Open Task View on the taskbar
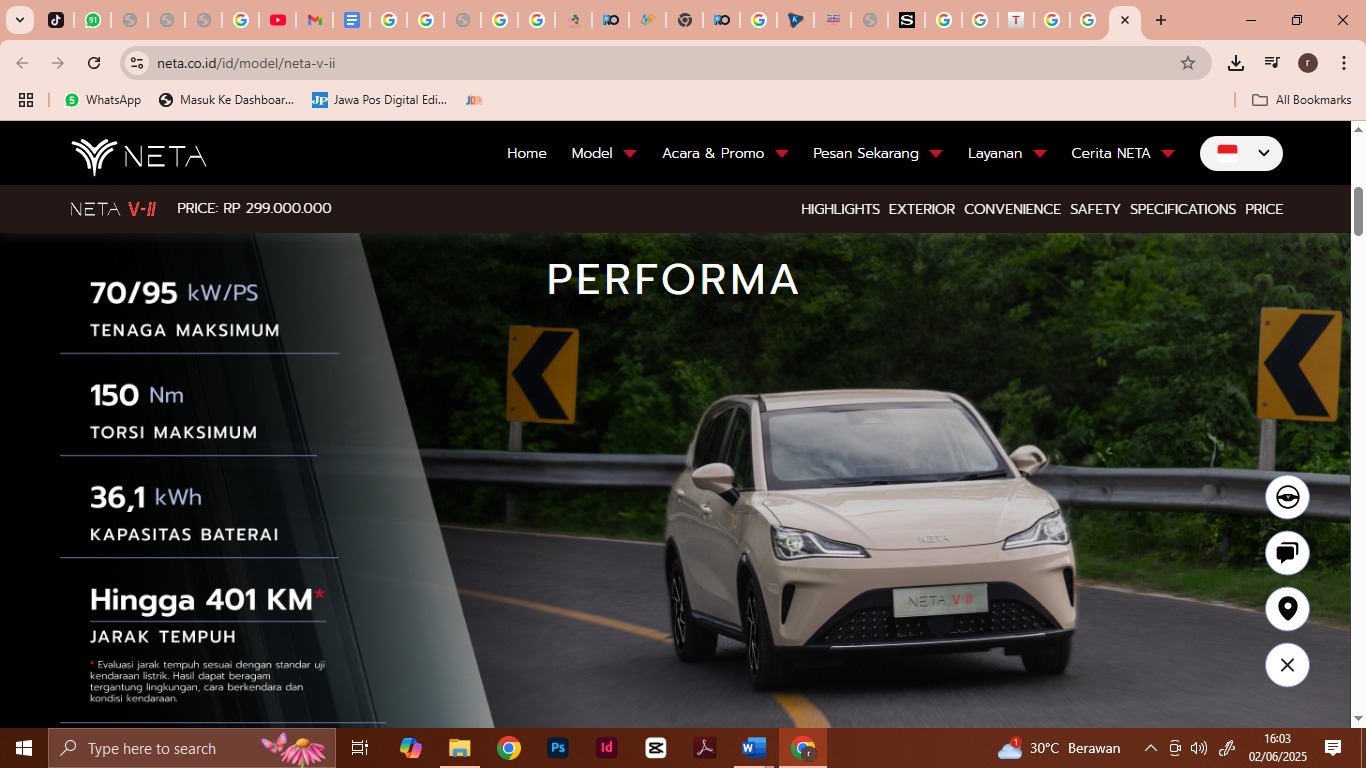The width and height of the screenshot is (1366, 768). pos(360,748)
